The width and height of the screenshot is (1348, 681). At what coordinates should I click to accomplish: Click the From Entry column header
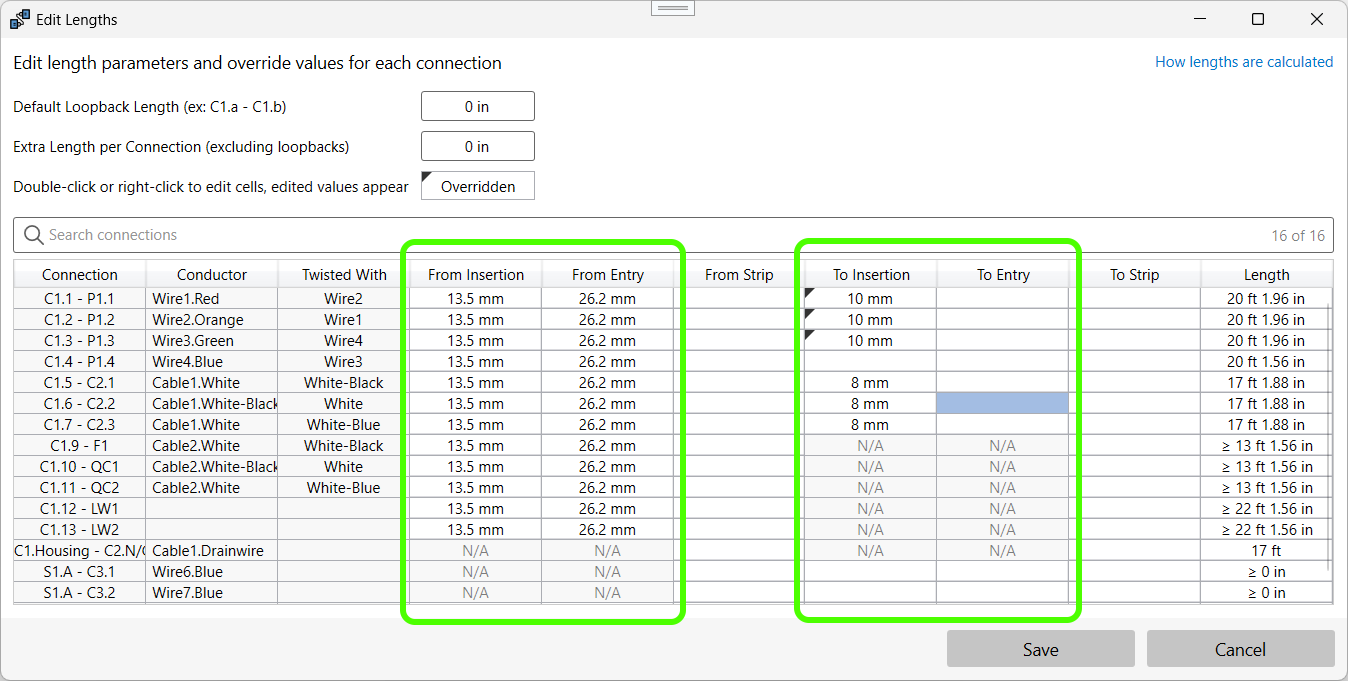coord(608,274)
